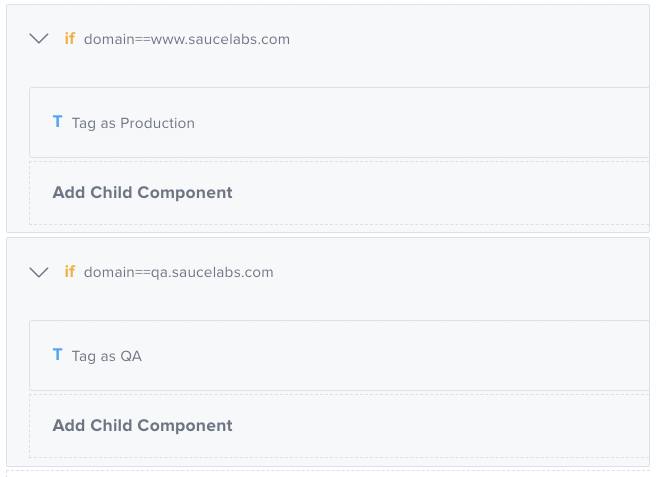Select the domain==qa.saucelabs.com condition text
This screenshot has width=658, height=477.
pyautogui.click(x=178, y=272)
